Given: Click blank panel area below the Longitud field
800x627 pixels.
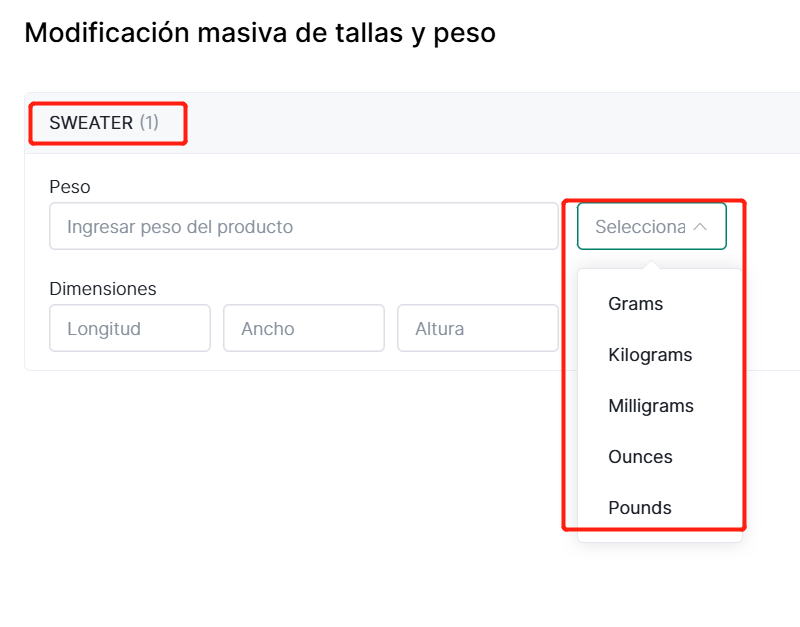Looking at the screenshot, I should pos(130,361).
